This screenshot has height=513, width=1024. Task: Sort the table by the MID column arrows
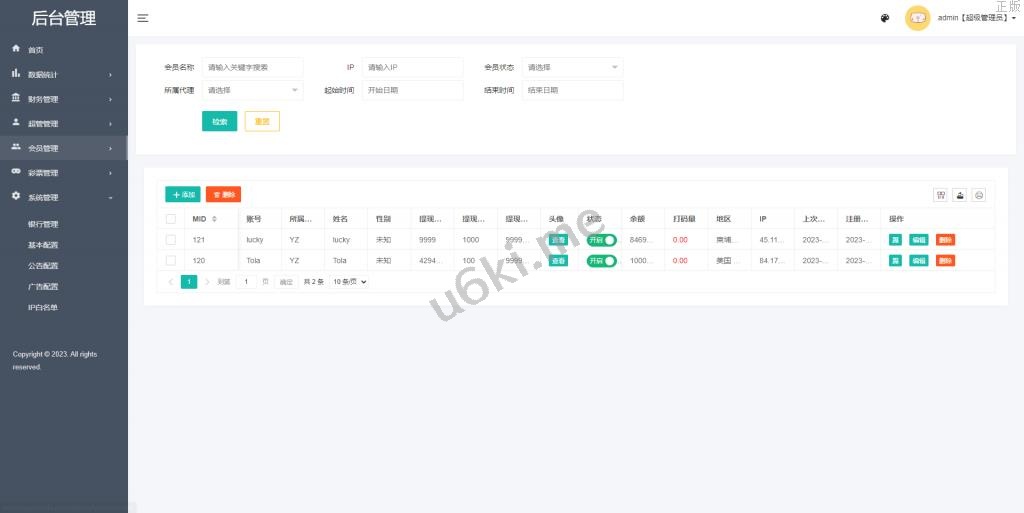[214, 219]
